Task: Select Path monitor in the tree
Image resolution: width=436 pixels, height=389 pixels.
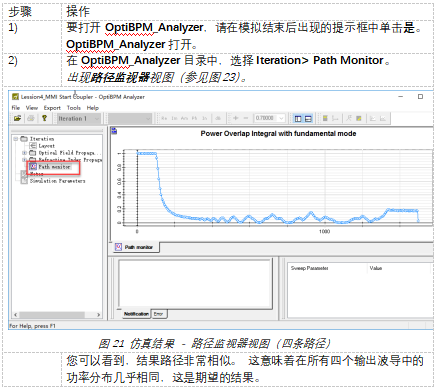Action: tap(54, 167)
